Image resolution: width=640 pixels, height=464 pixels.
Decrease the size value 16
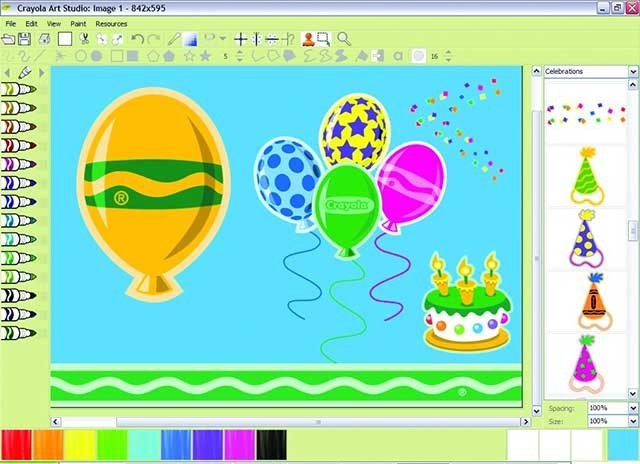(448, 60)
